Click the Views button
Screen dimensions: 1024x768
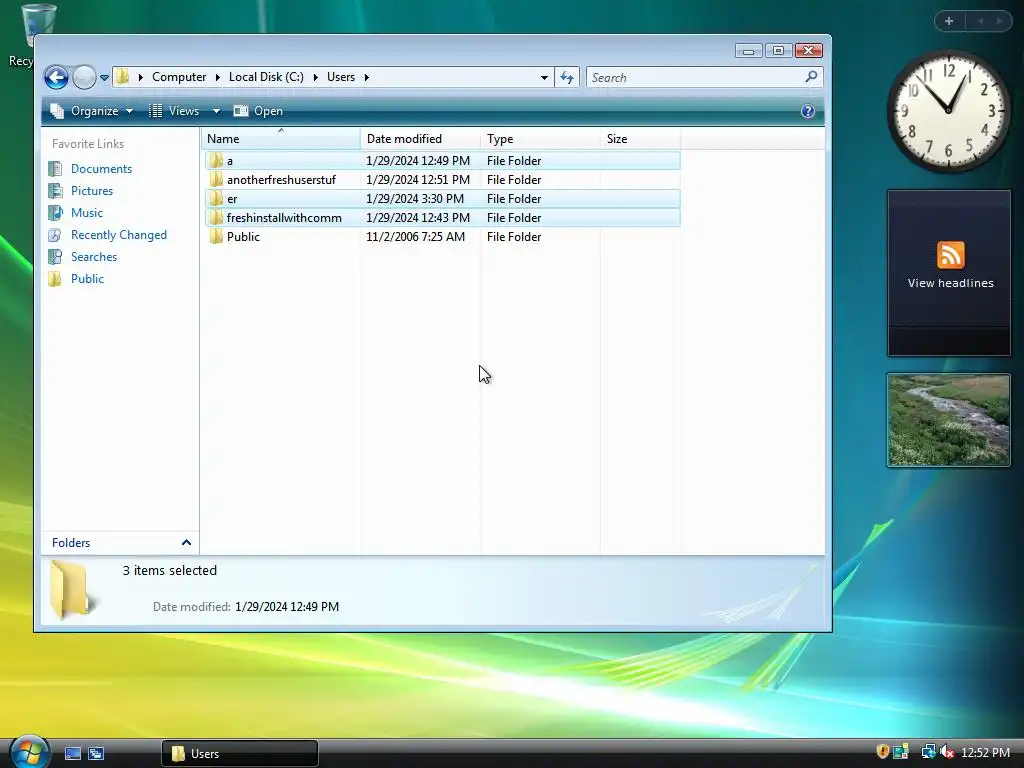174,111
